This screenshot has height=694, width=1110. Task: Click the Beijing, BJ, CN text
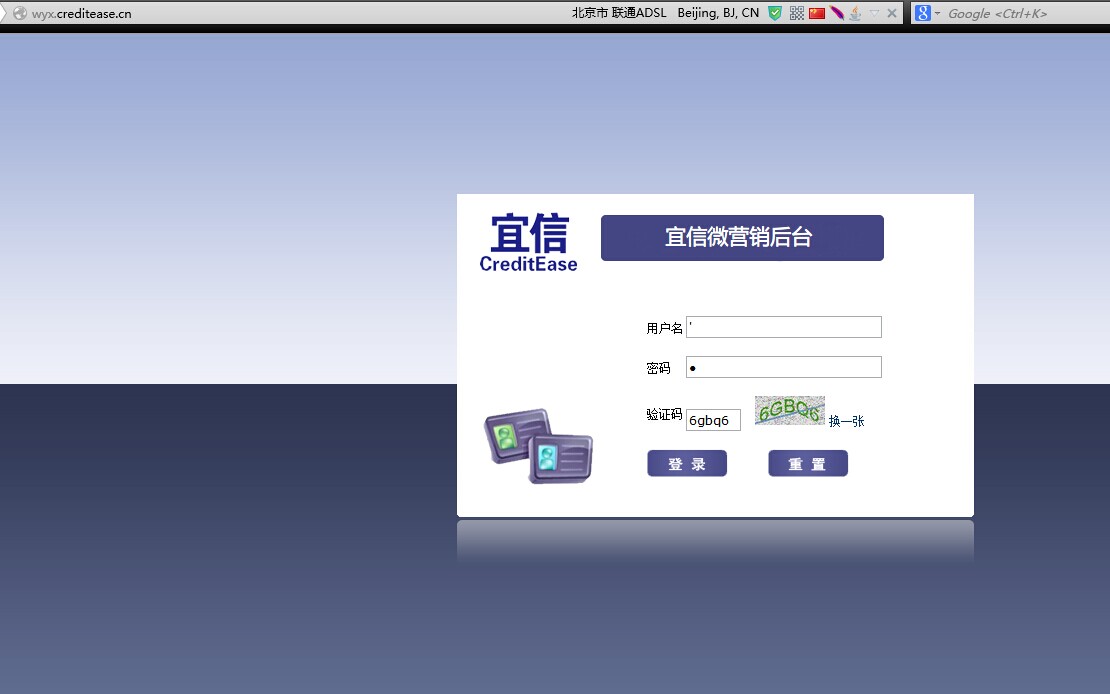(718, 13)
